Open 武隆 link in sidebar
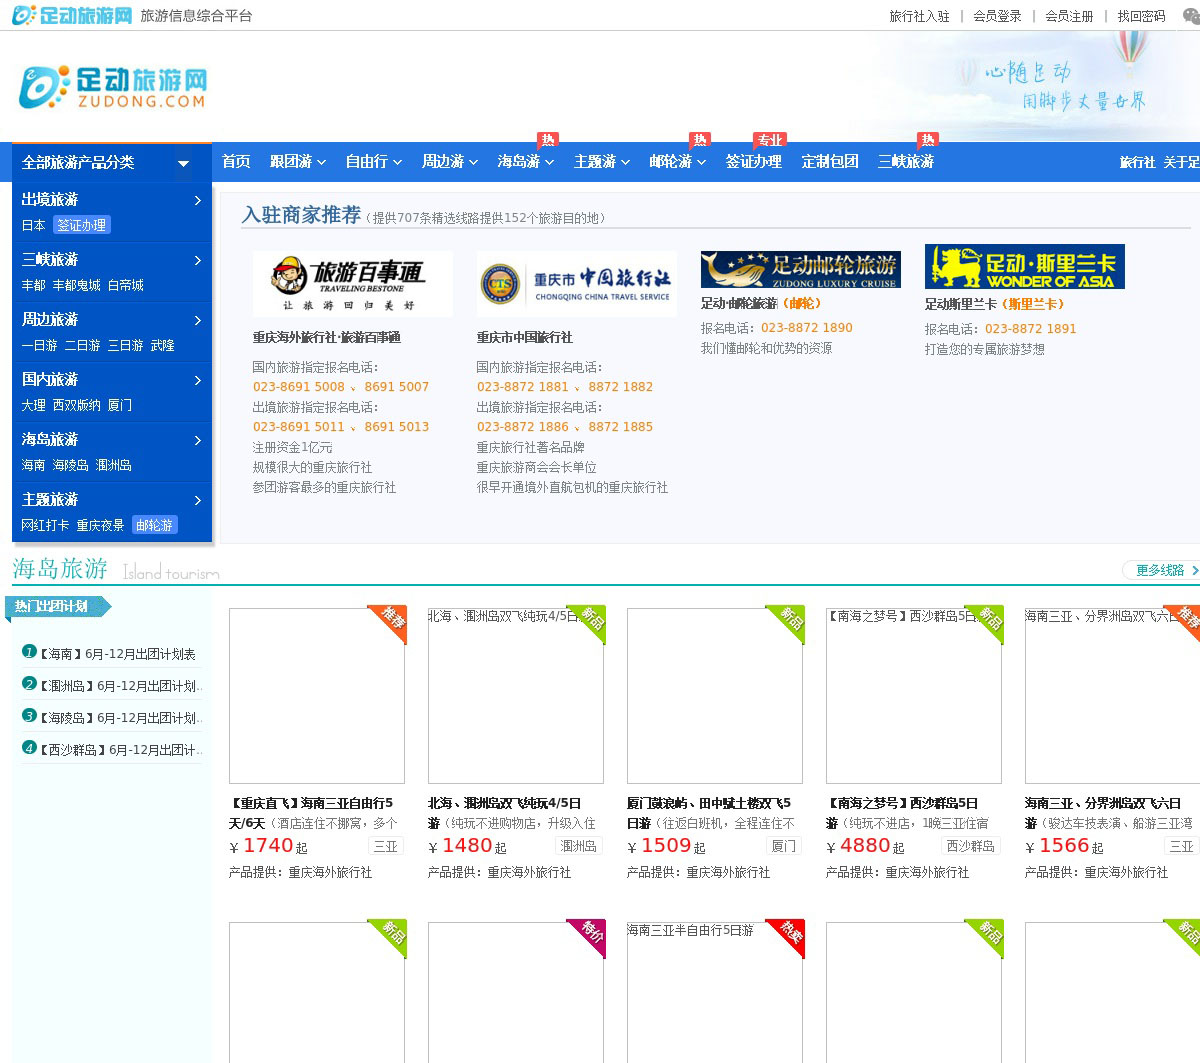1200x1063 pixels. [163, 345]
